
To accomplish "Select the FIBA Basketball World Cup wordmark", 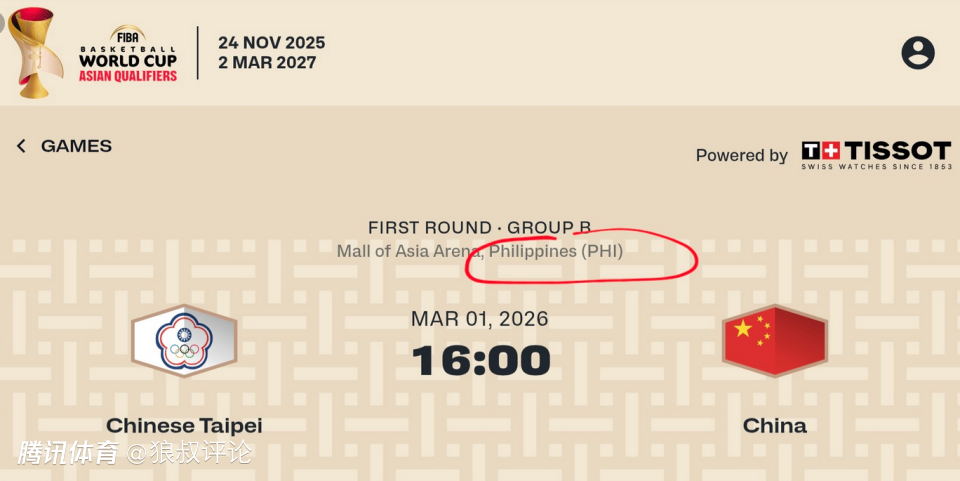I will click(x=128, y=55).
